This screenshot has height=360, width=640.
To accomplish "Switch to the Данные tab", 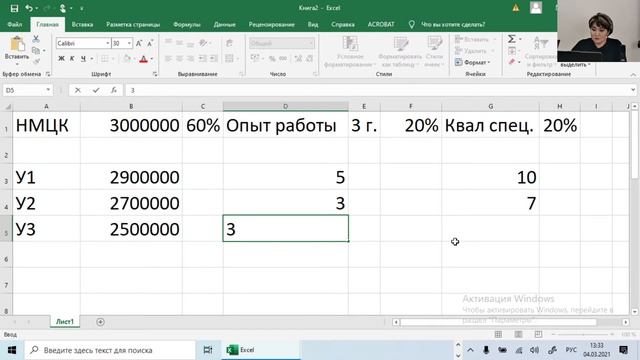I will pyautogui.click(x=224, y=24).
